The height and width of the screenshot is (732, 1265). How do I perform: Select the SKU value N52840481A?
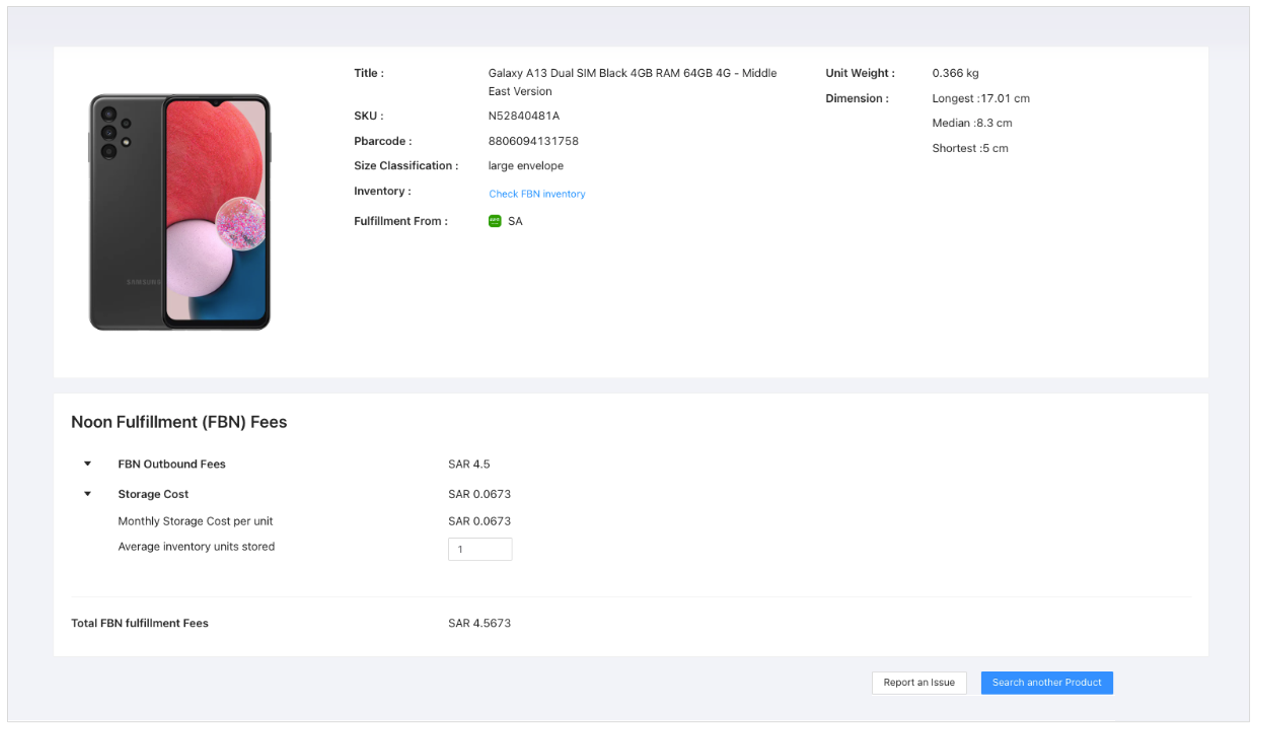[523, 116]
